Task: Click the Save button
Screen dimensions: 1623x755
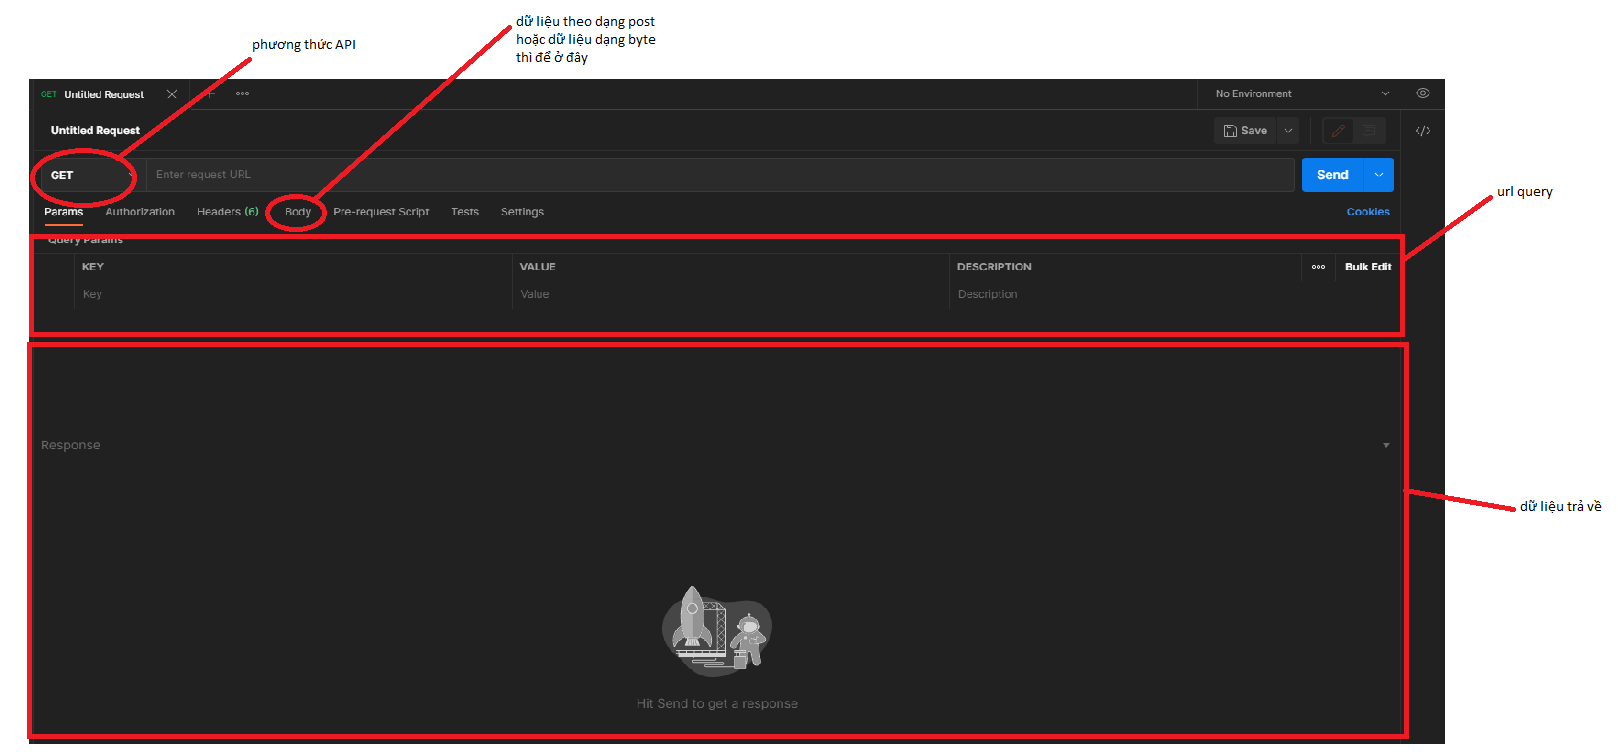Action: [1246, 131]
